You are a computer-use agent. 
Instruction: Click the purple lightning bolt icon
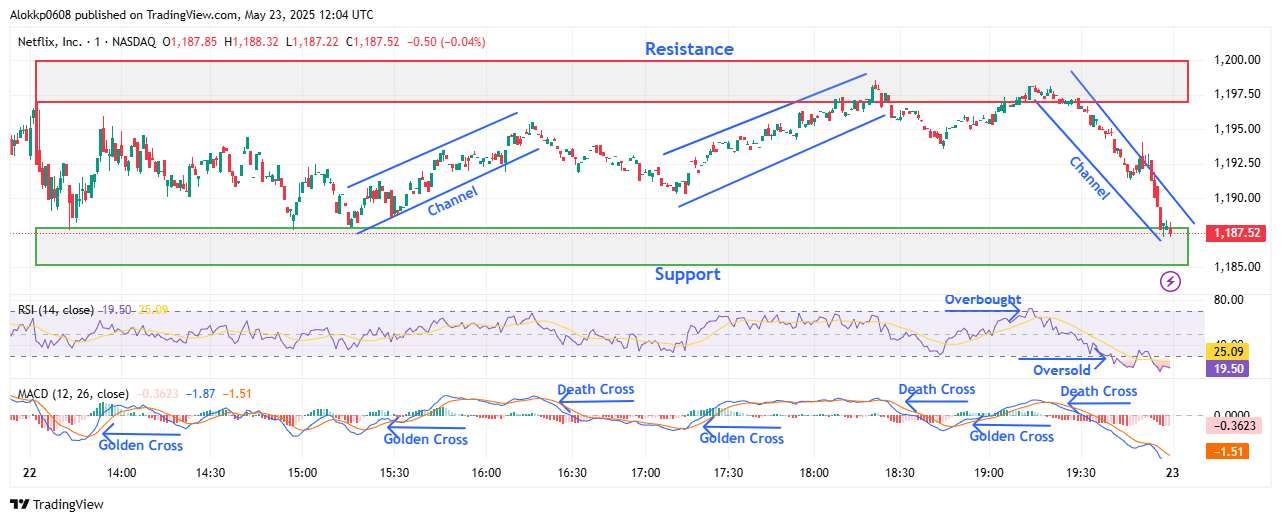(x=1171, y=282)
